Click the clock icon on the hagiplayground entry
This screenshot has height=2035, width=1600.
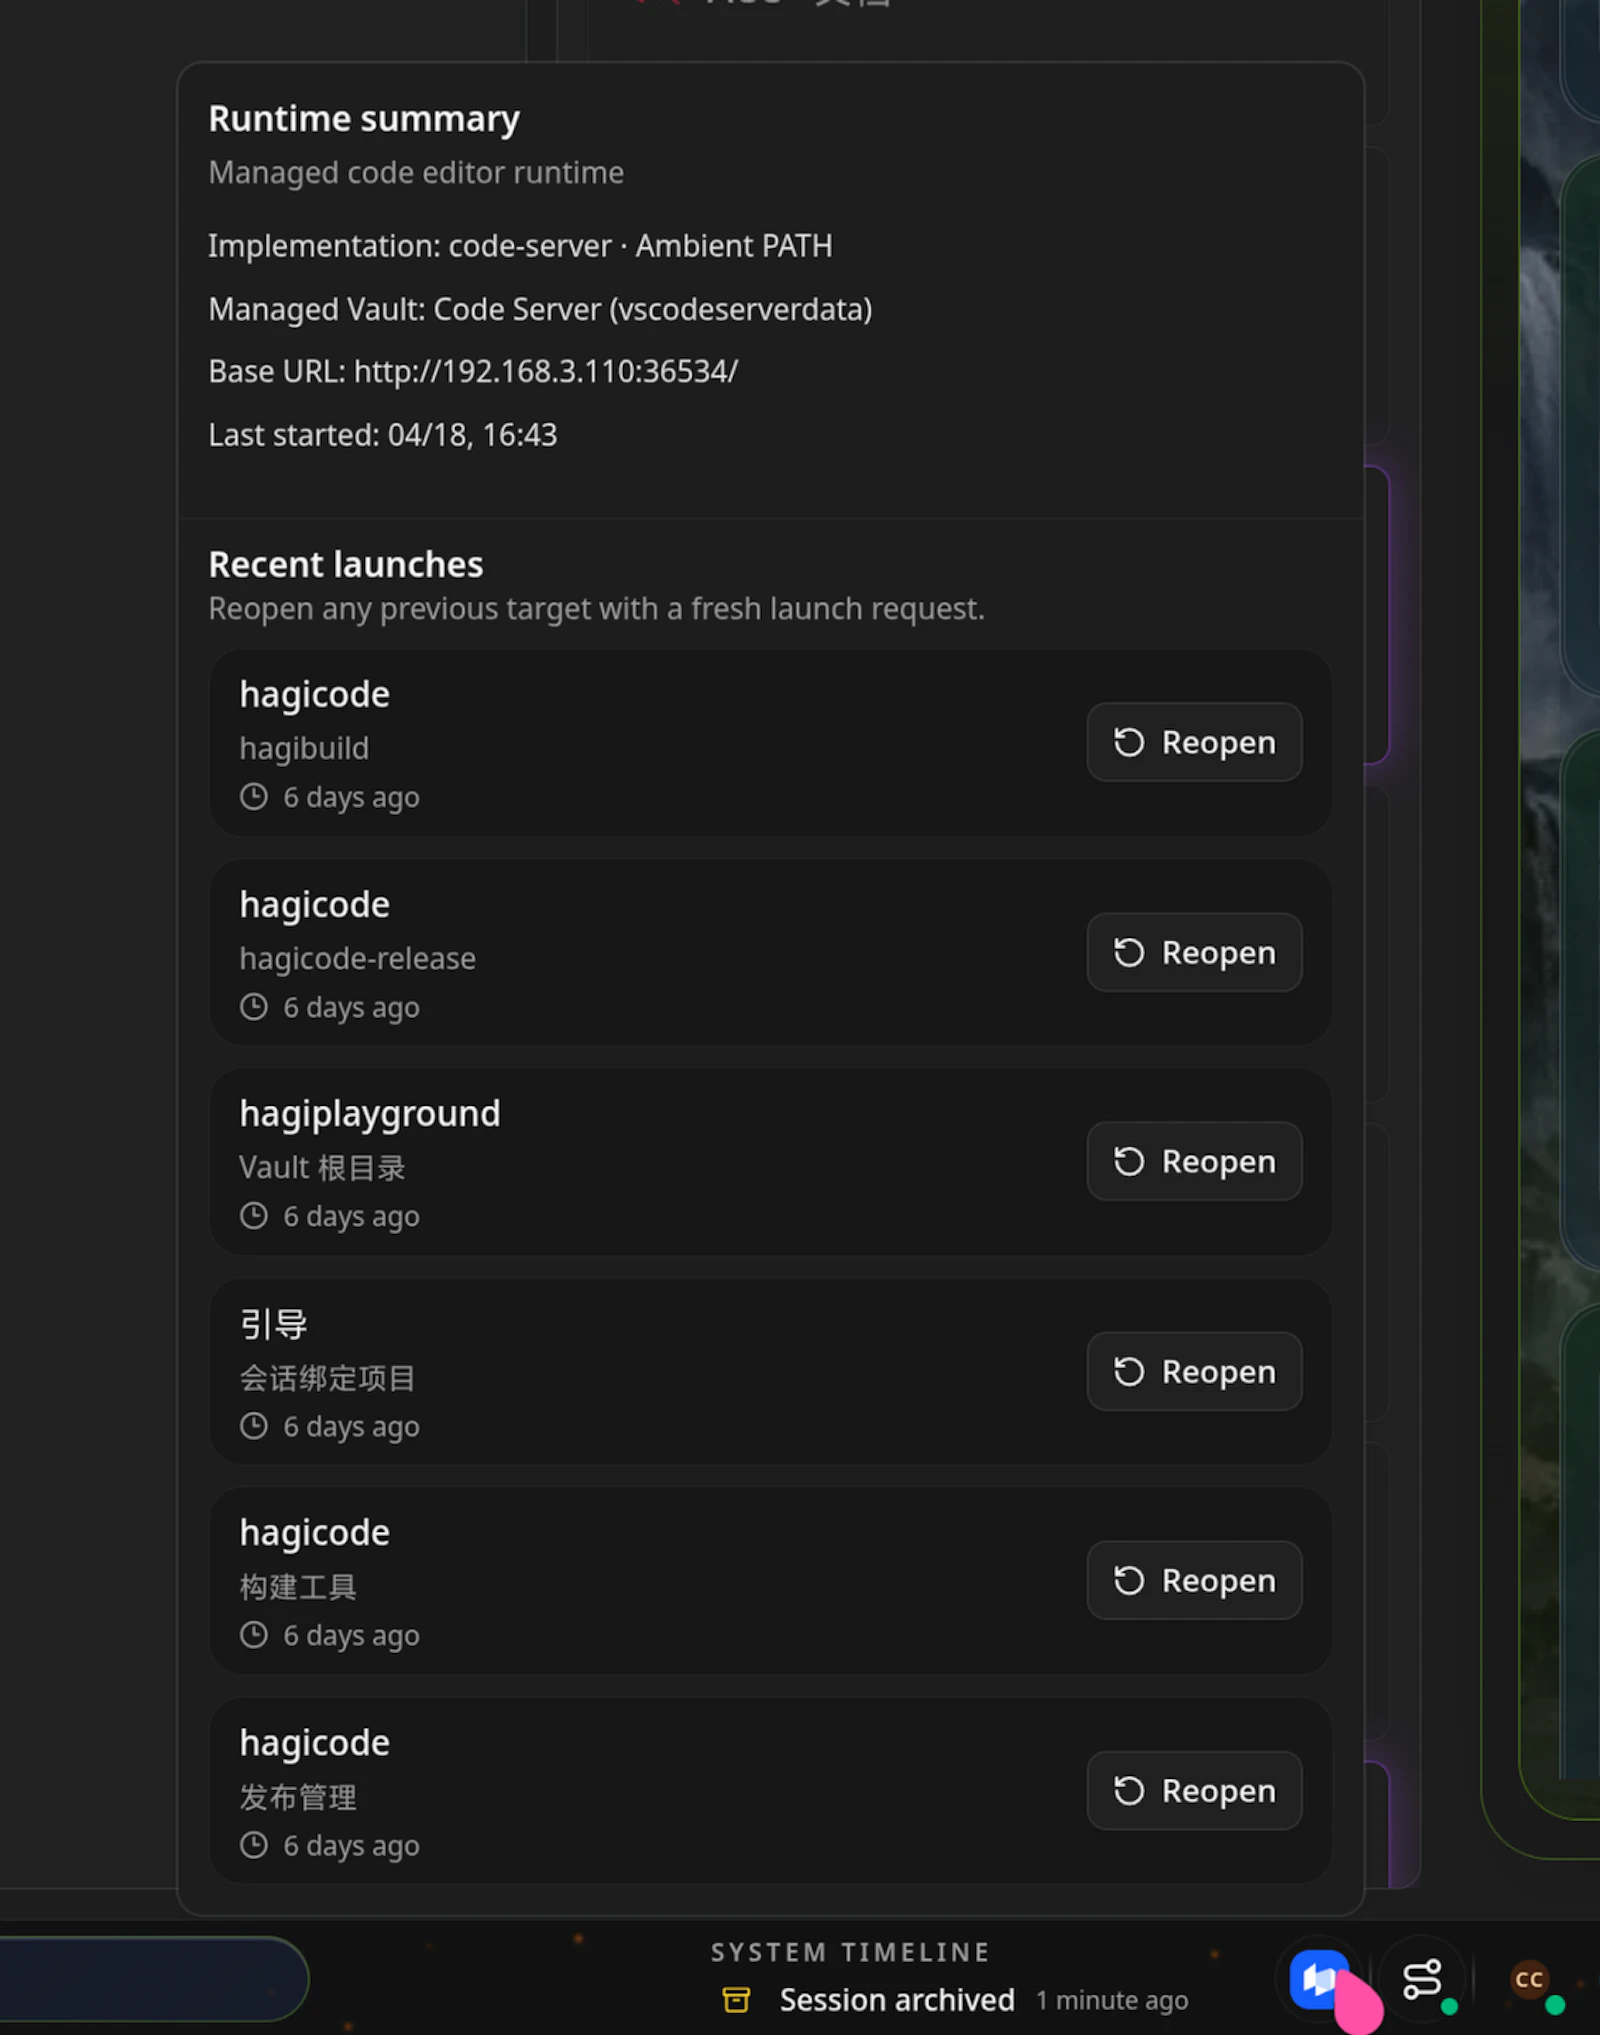tap(254, 1216)
